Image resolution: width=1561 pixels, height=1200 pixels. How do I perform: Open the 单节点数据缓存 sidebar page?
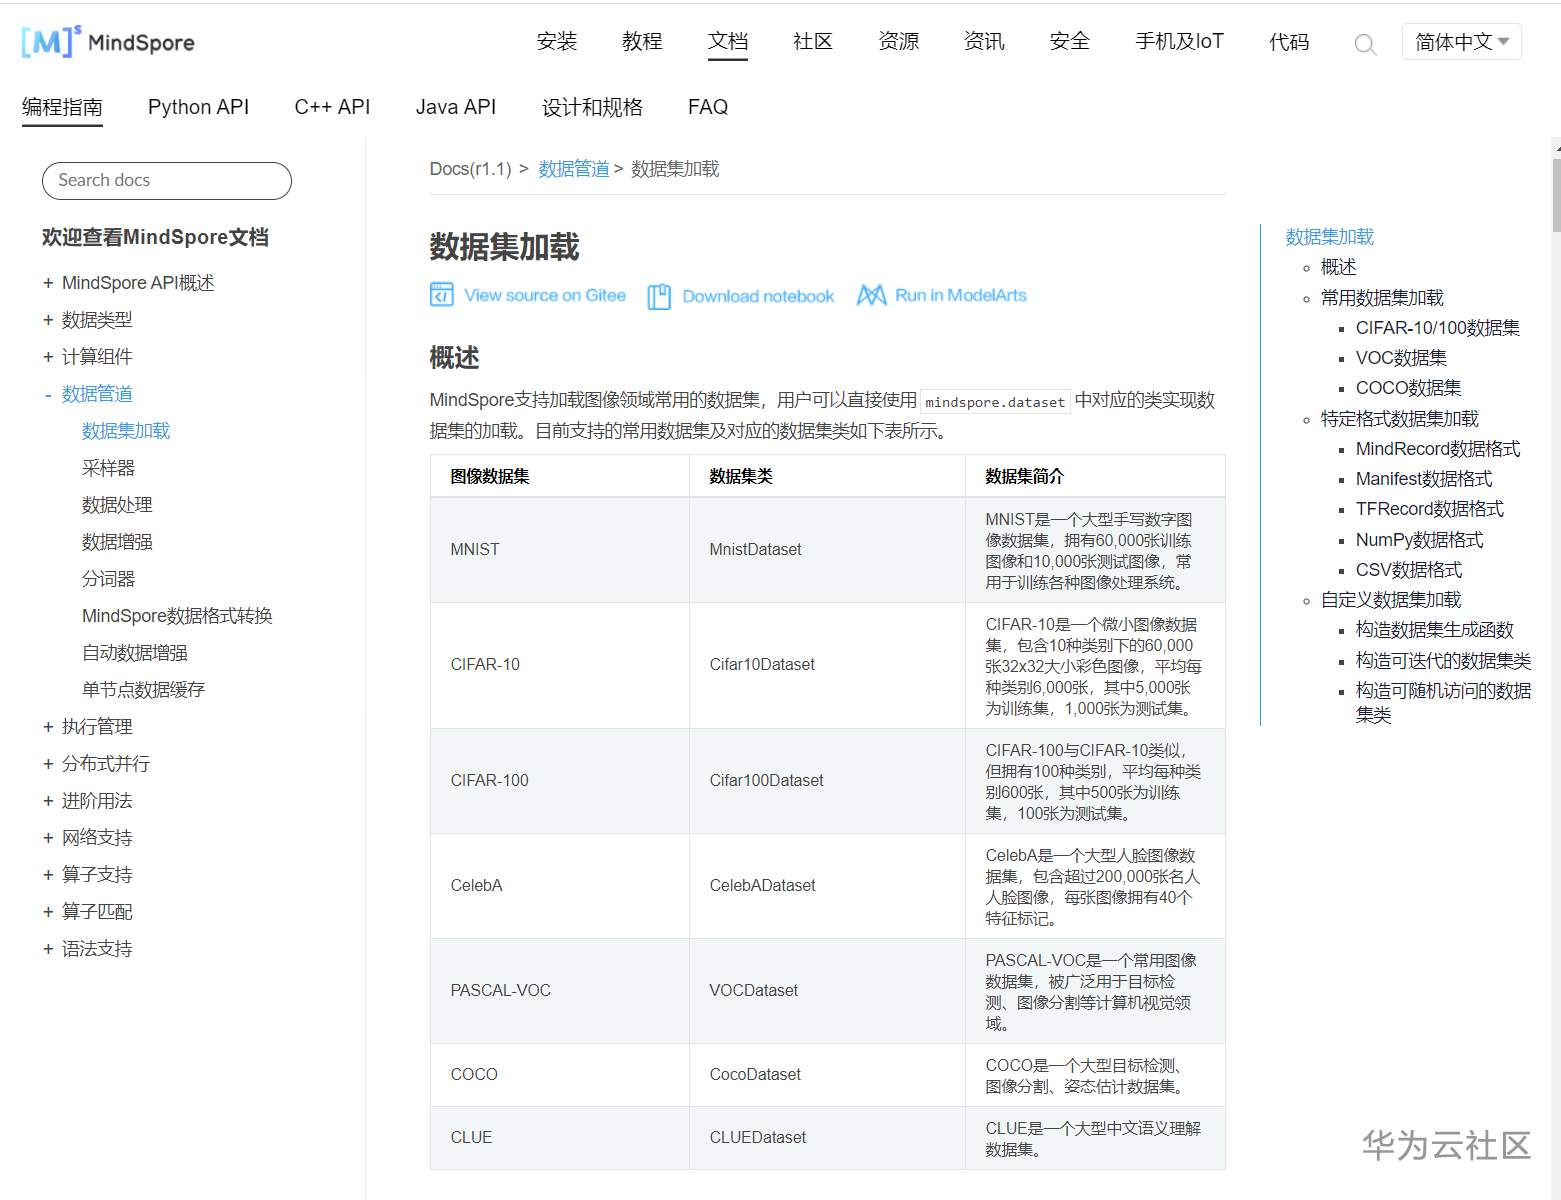pyautogui.click(x=143, y=690)
